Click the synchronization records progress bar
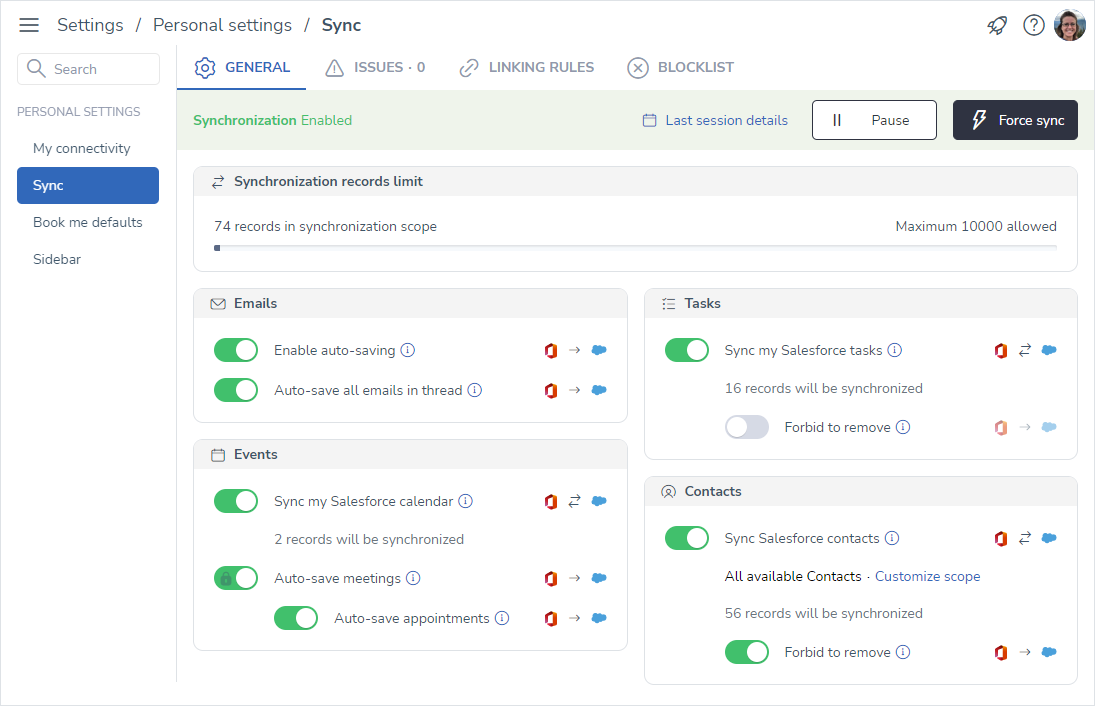This screenshot has width=1095, height=706. click(x=635, y=247)
